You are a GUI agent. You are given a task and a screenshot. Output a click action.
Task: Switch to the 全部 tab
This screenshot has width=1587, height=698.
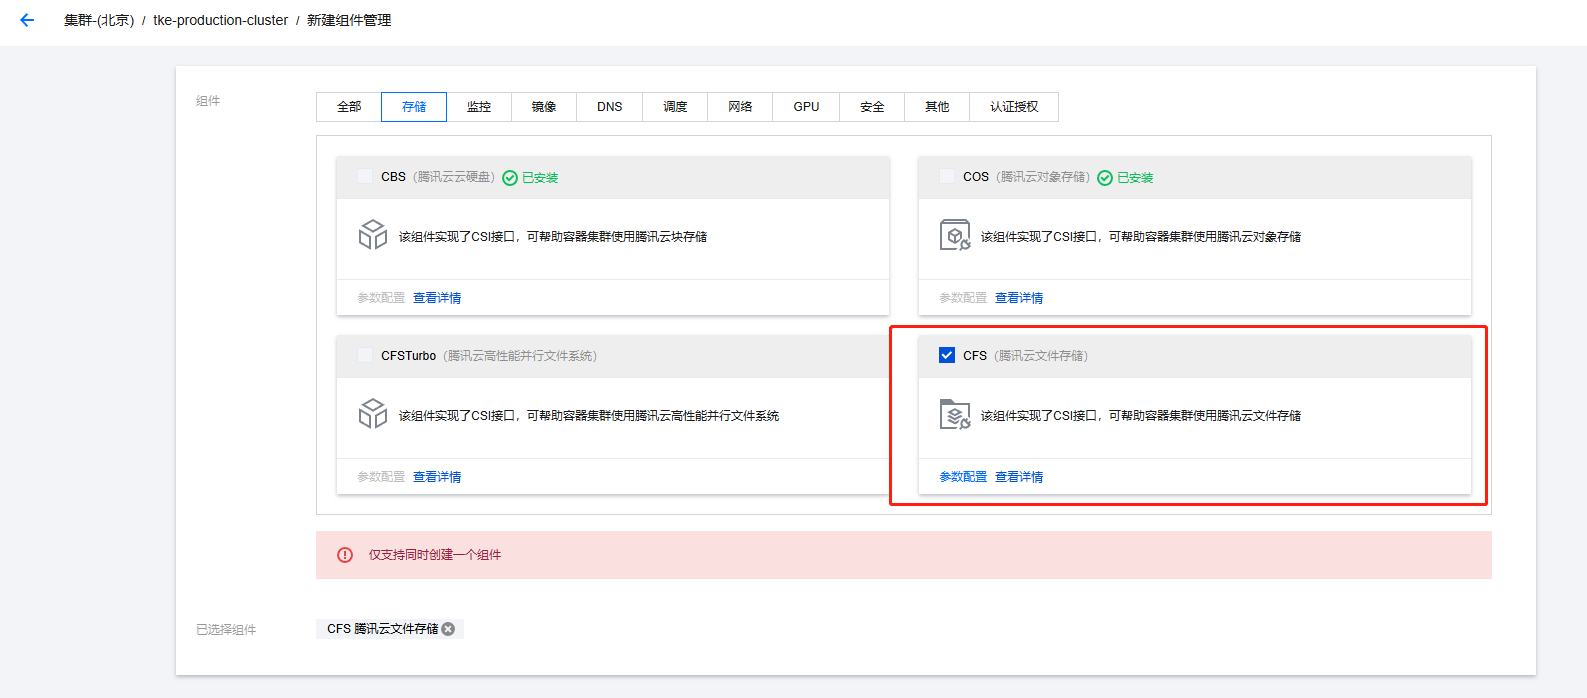point(349,107)
